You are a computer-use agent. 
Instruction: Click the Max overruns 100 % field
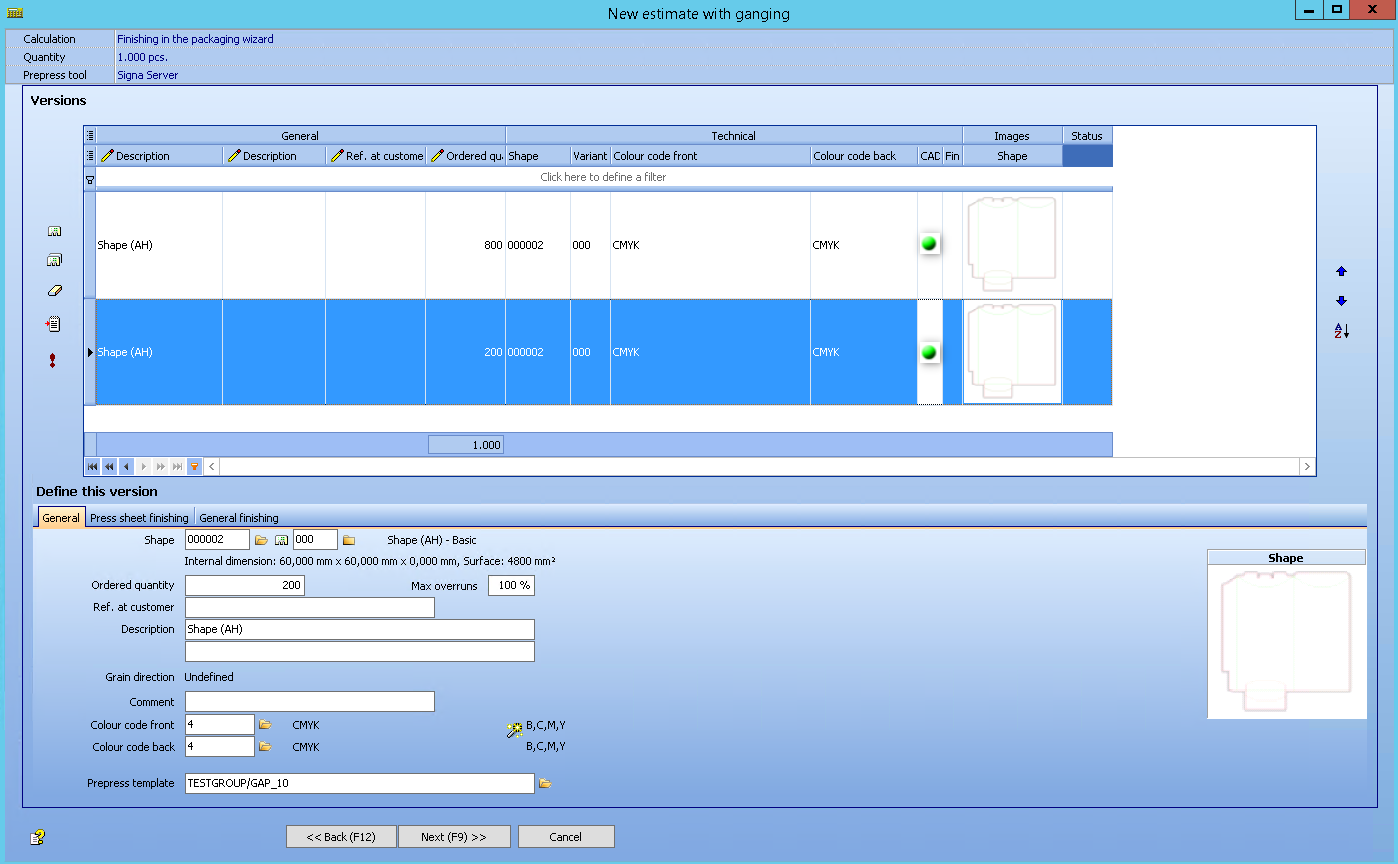[x=511, y=585]
